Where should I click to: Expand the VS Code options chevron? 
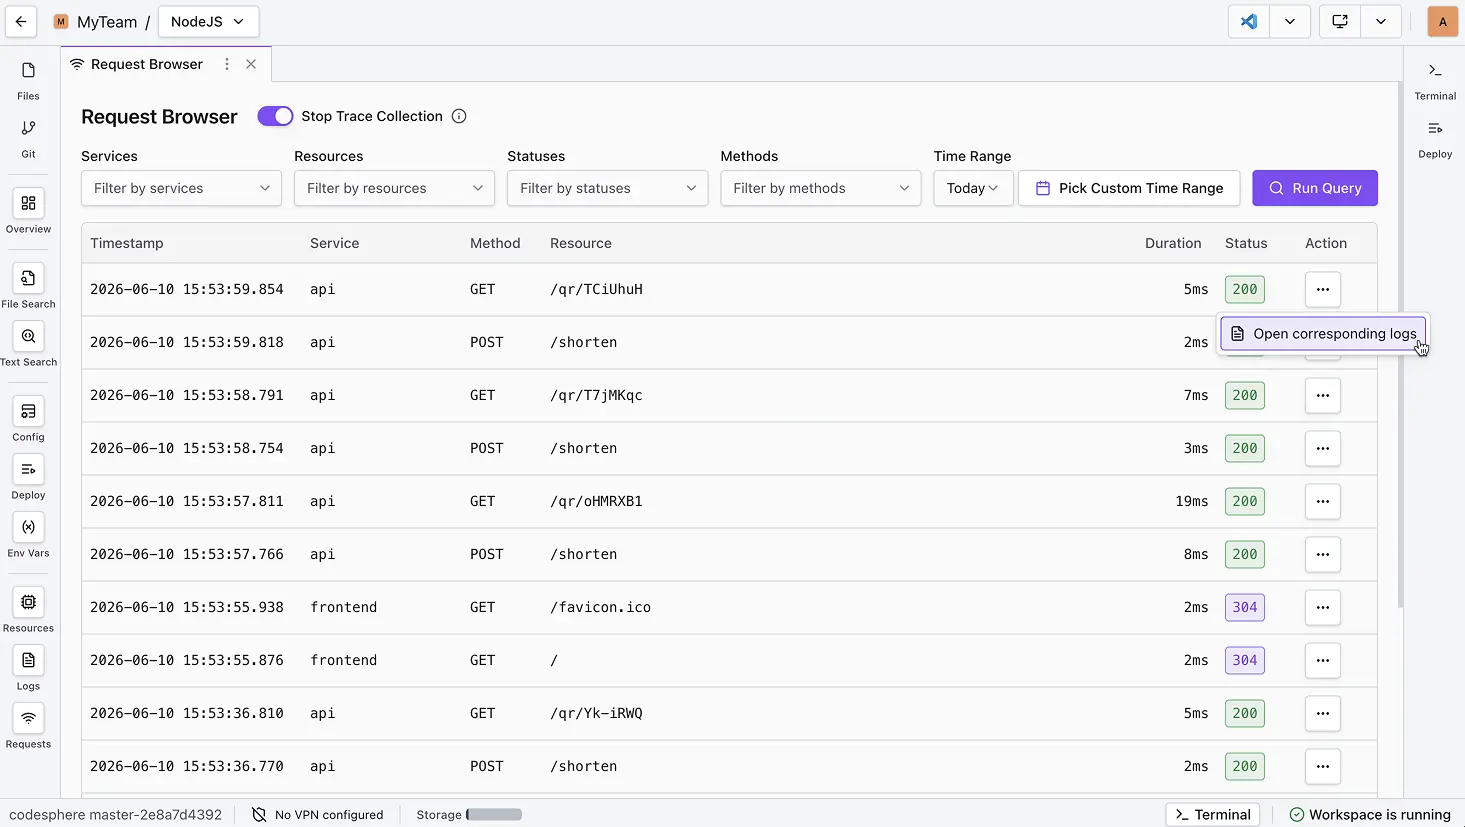click(x=1290, y=21)
